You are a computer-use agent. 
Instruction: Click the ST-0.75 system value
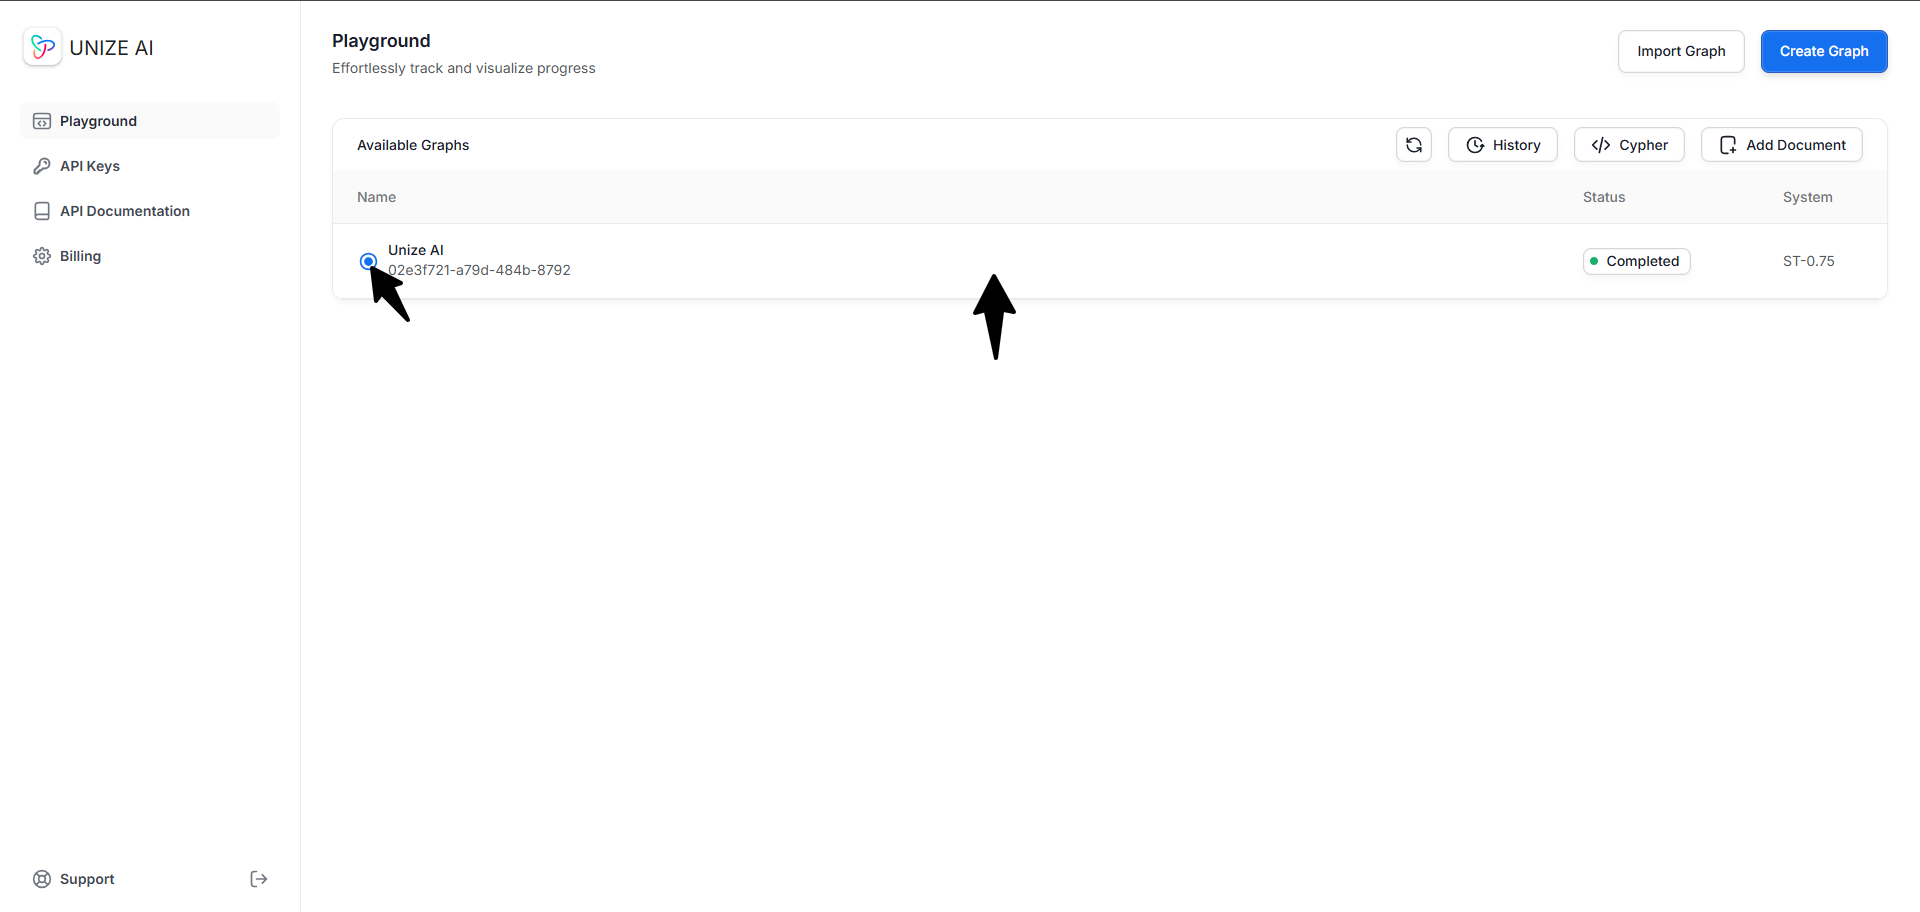tap(1808, 261)
